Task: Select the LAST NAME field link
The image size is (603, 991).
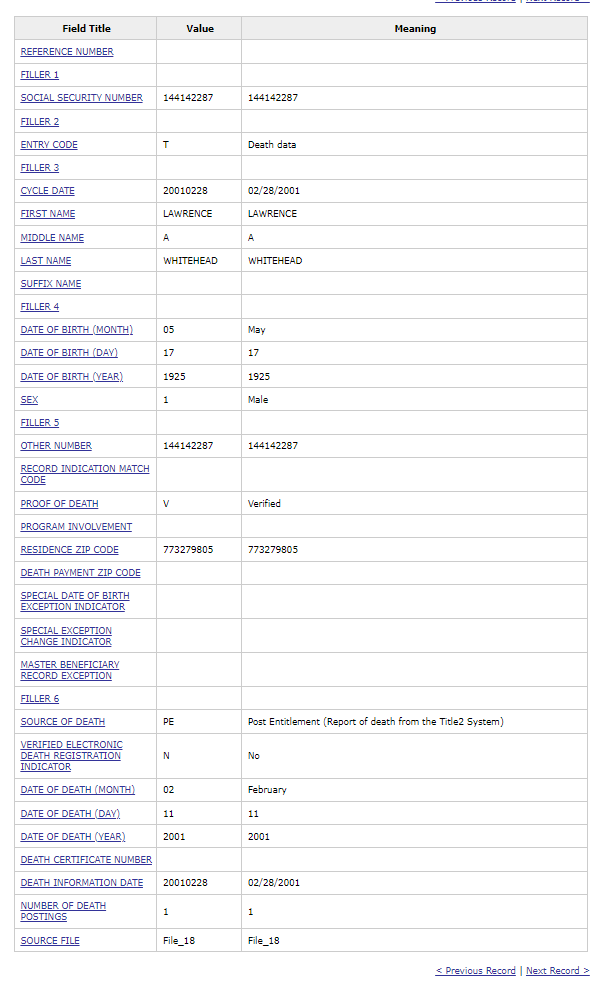Action: tap(46, 261)
